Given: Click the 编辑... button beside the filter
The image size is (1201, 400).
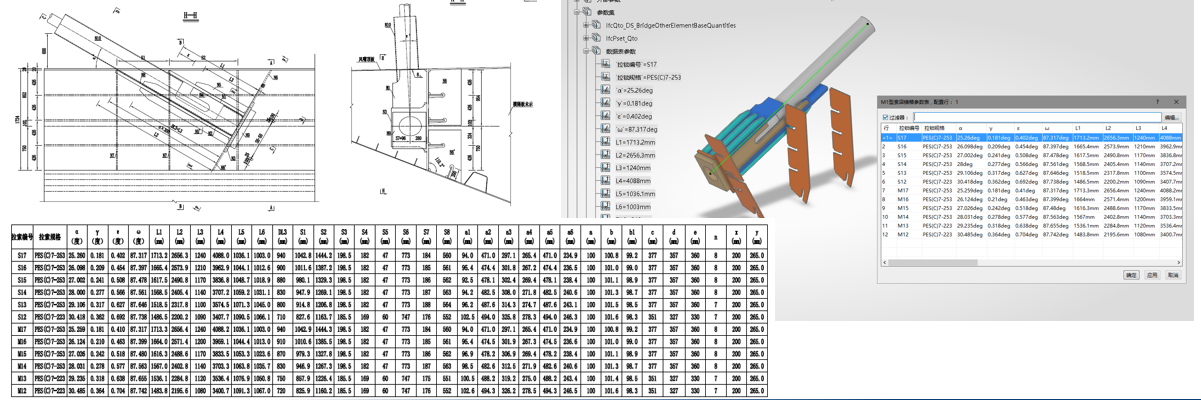Looking at the screenshot, I should pyautogui.click(x=1171, y=117).
